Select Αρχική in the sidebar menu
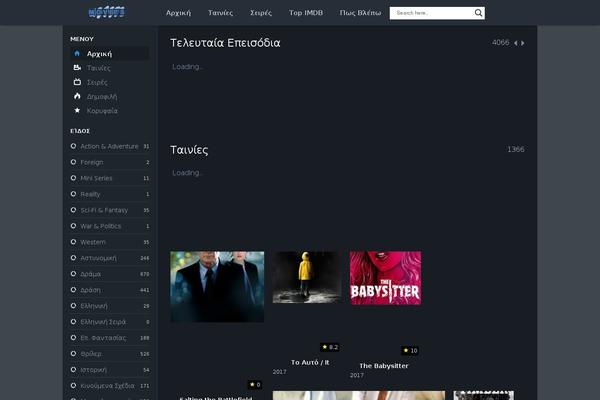Screen dimensions: 600x400 pos(110,54)
